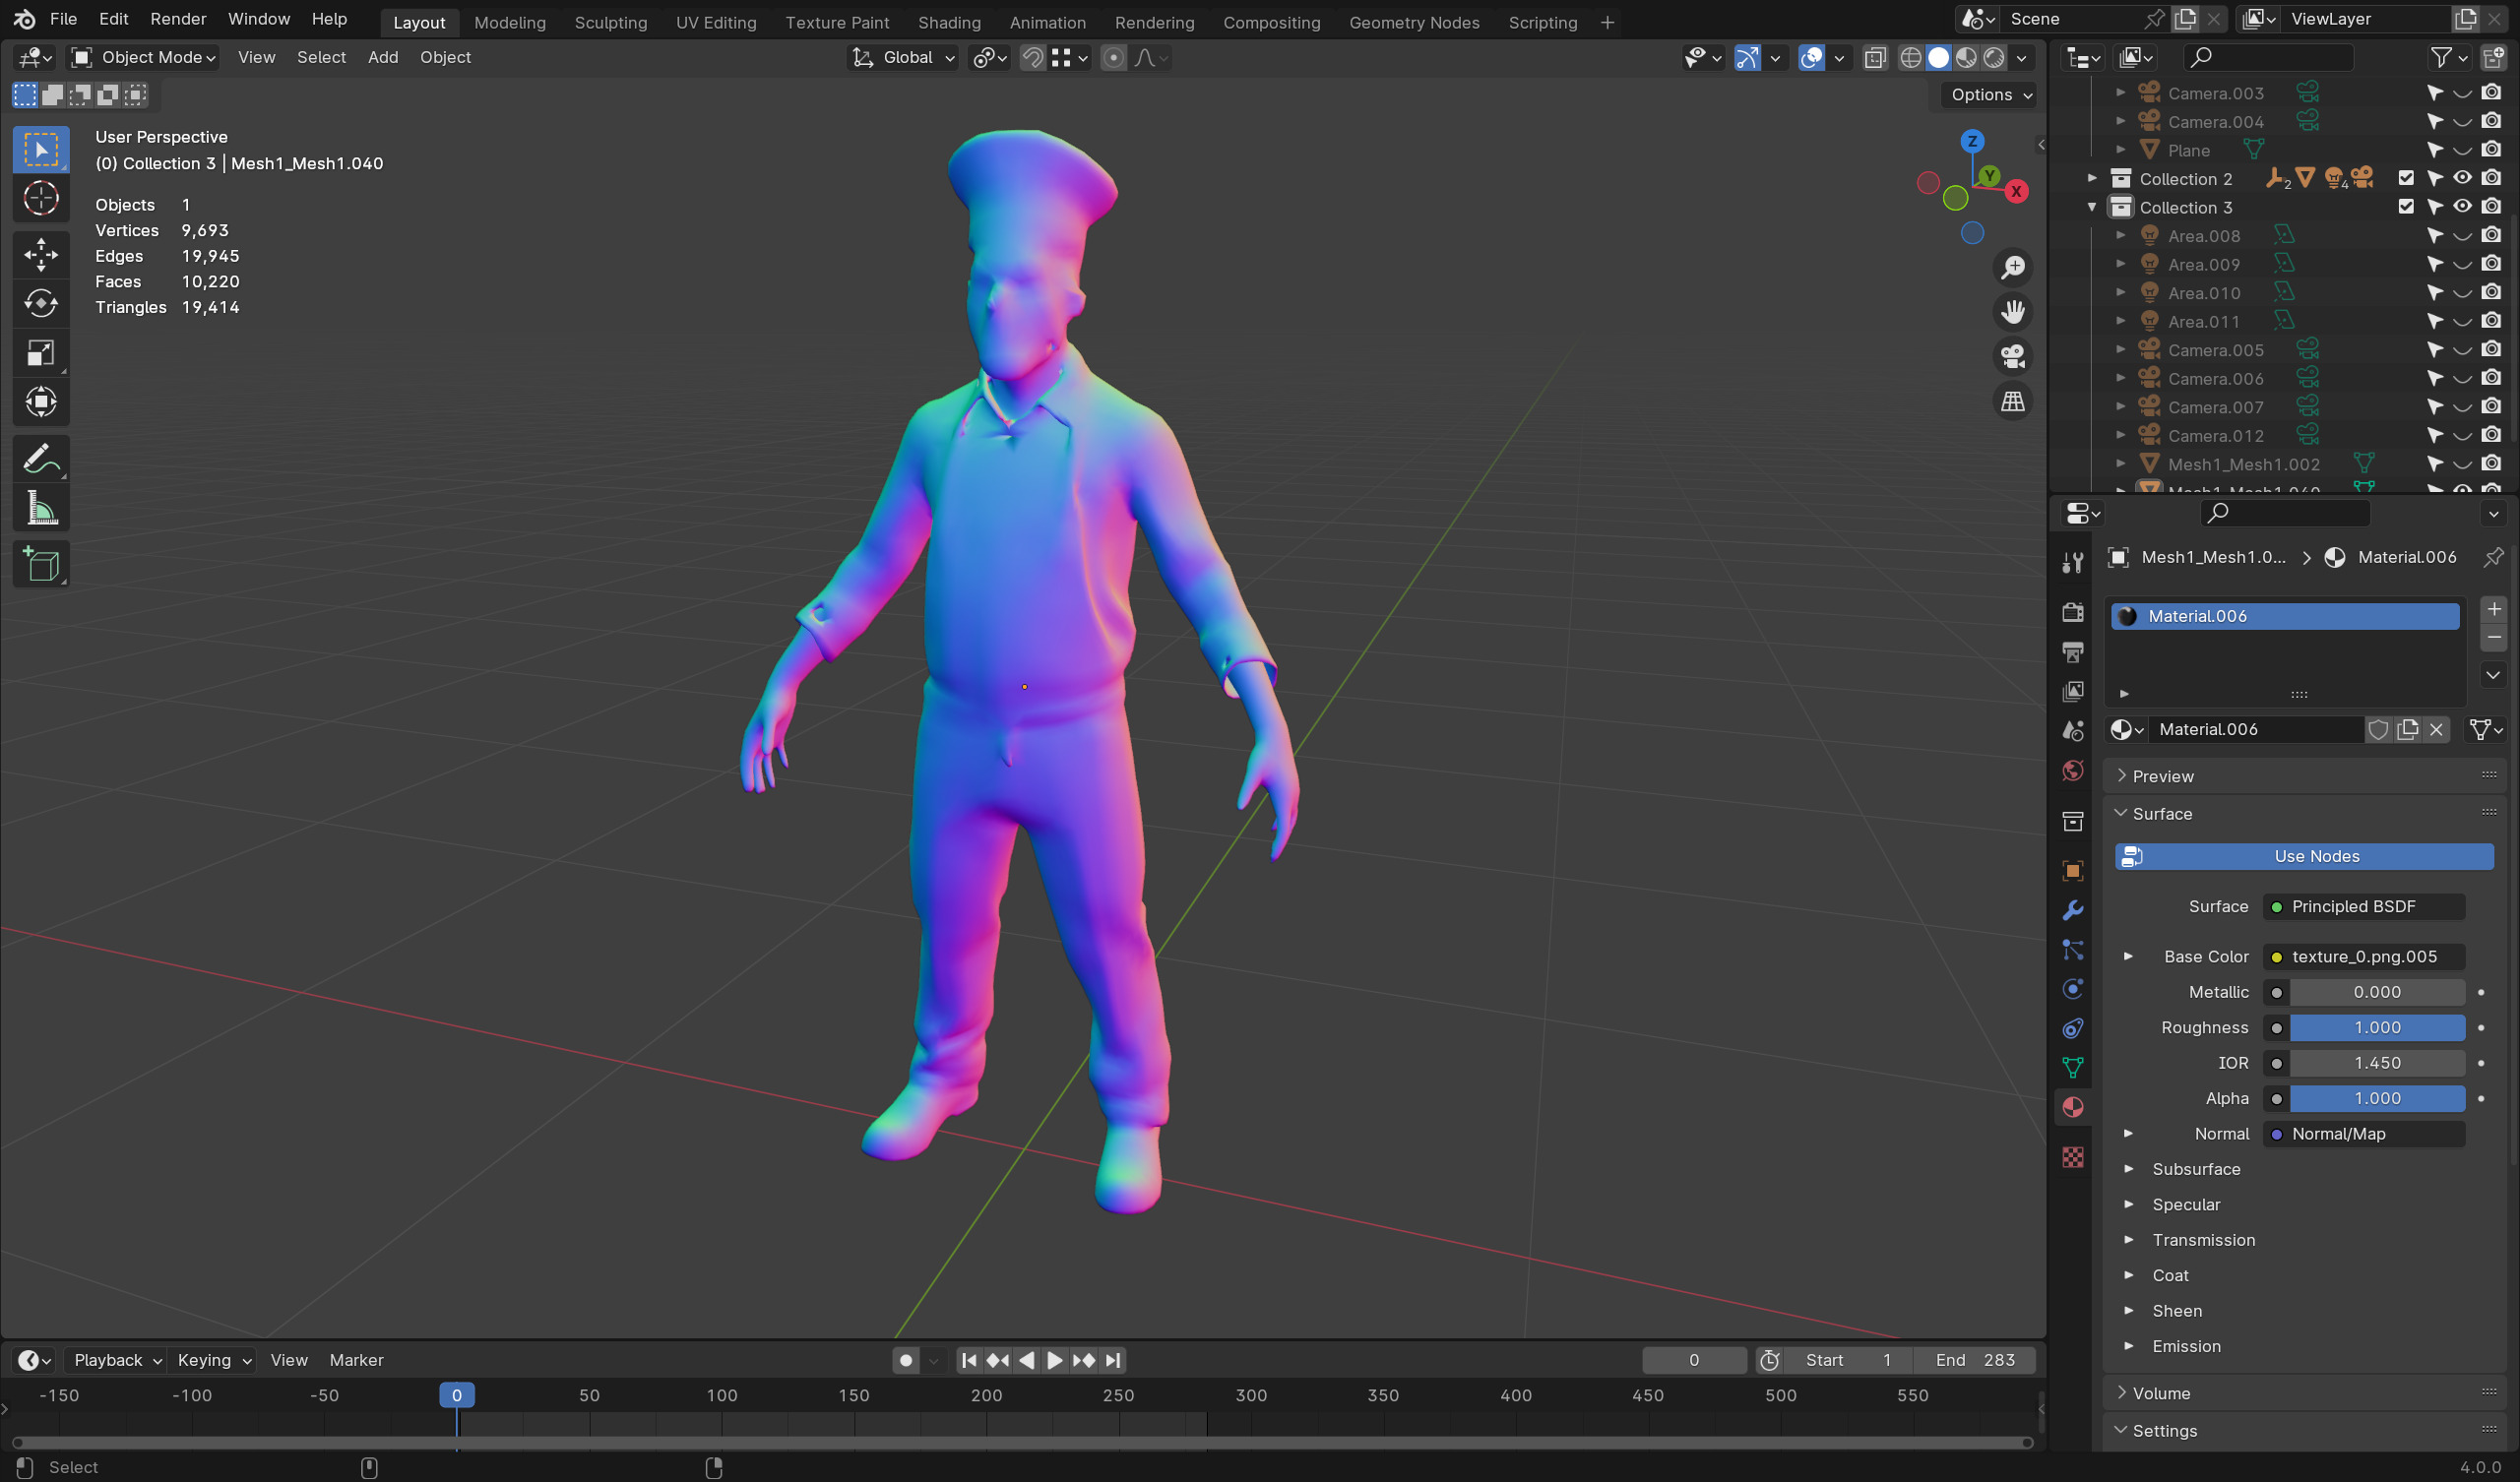Screen dimensions: 2520x1482
Task: Switch perspective/orthographic with grid icon
Action: click(x=2012, y=402)
